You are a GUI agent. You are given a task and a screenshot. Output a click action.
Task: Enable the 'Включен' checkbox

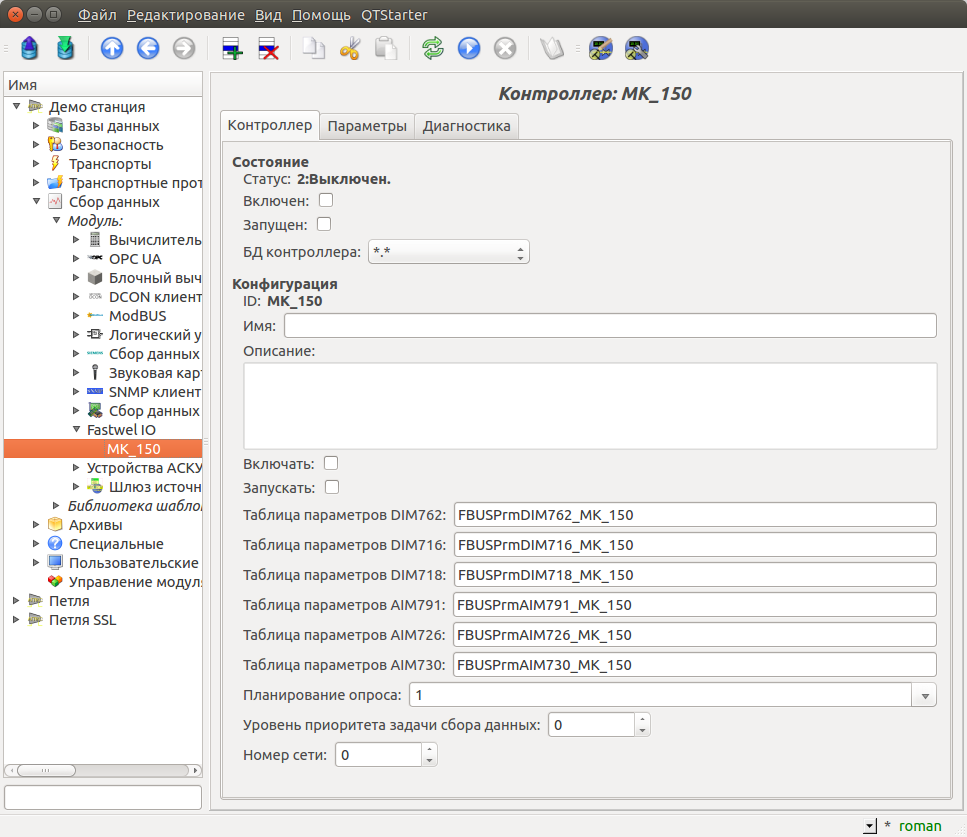[325, 201]
